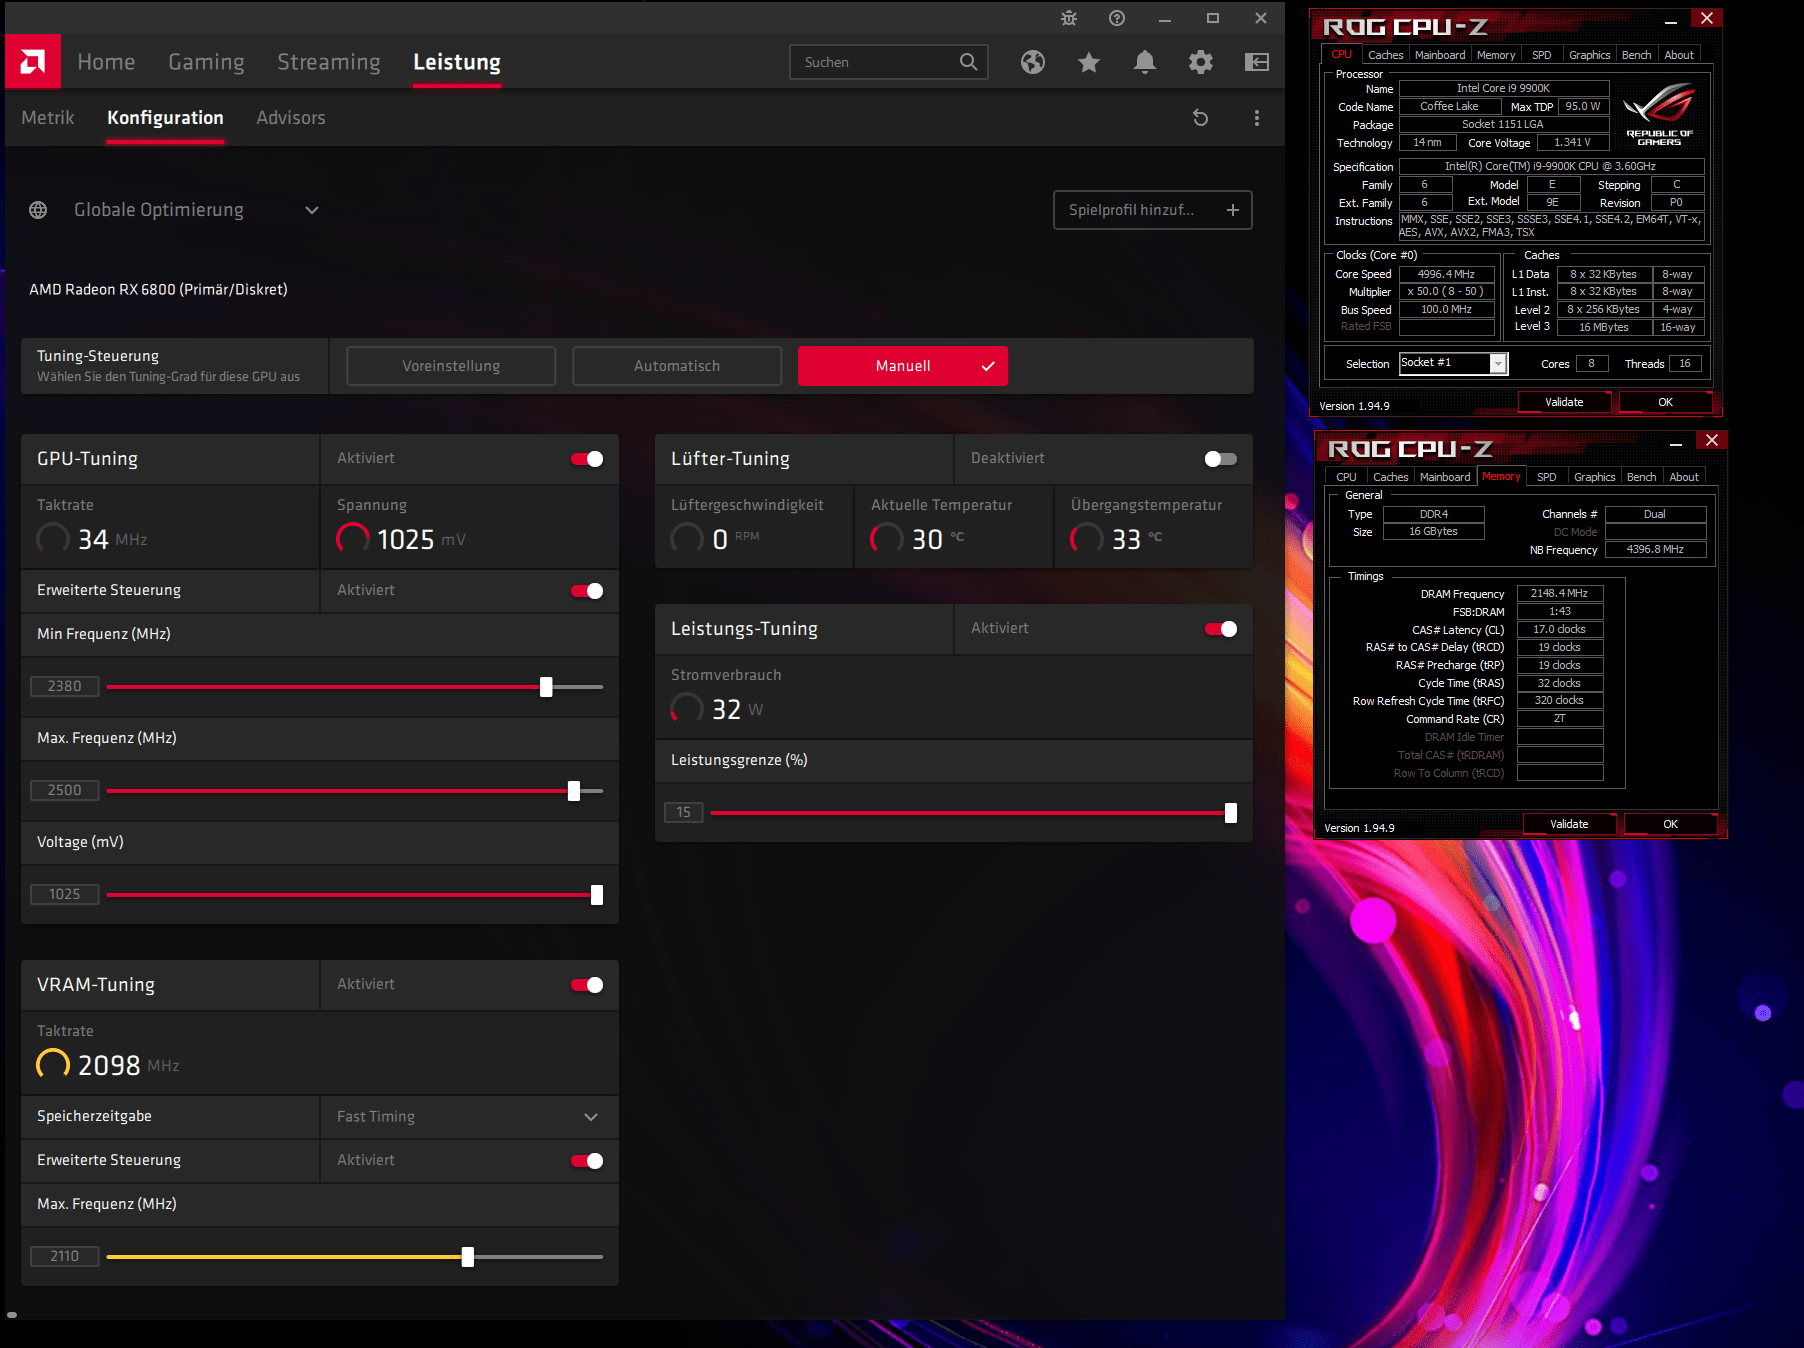The image size is (1804, 1348).
Task: Open notifications bell icon
Action: [x=1145, y=62]
